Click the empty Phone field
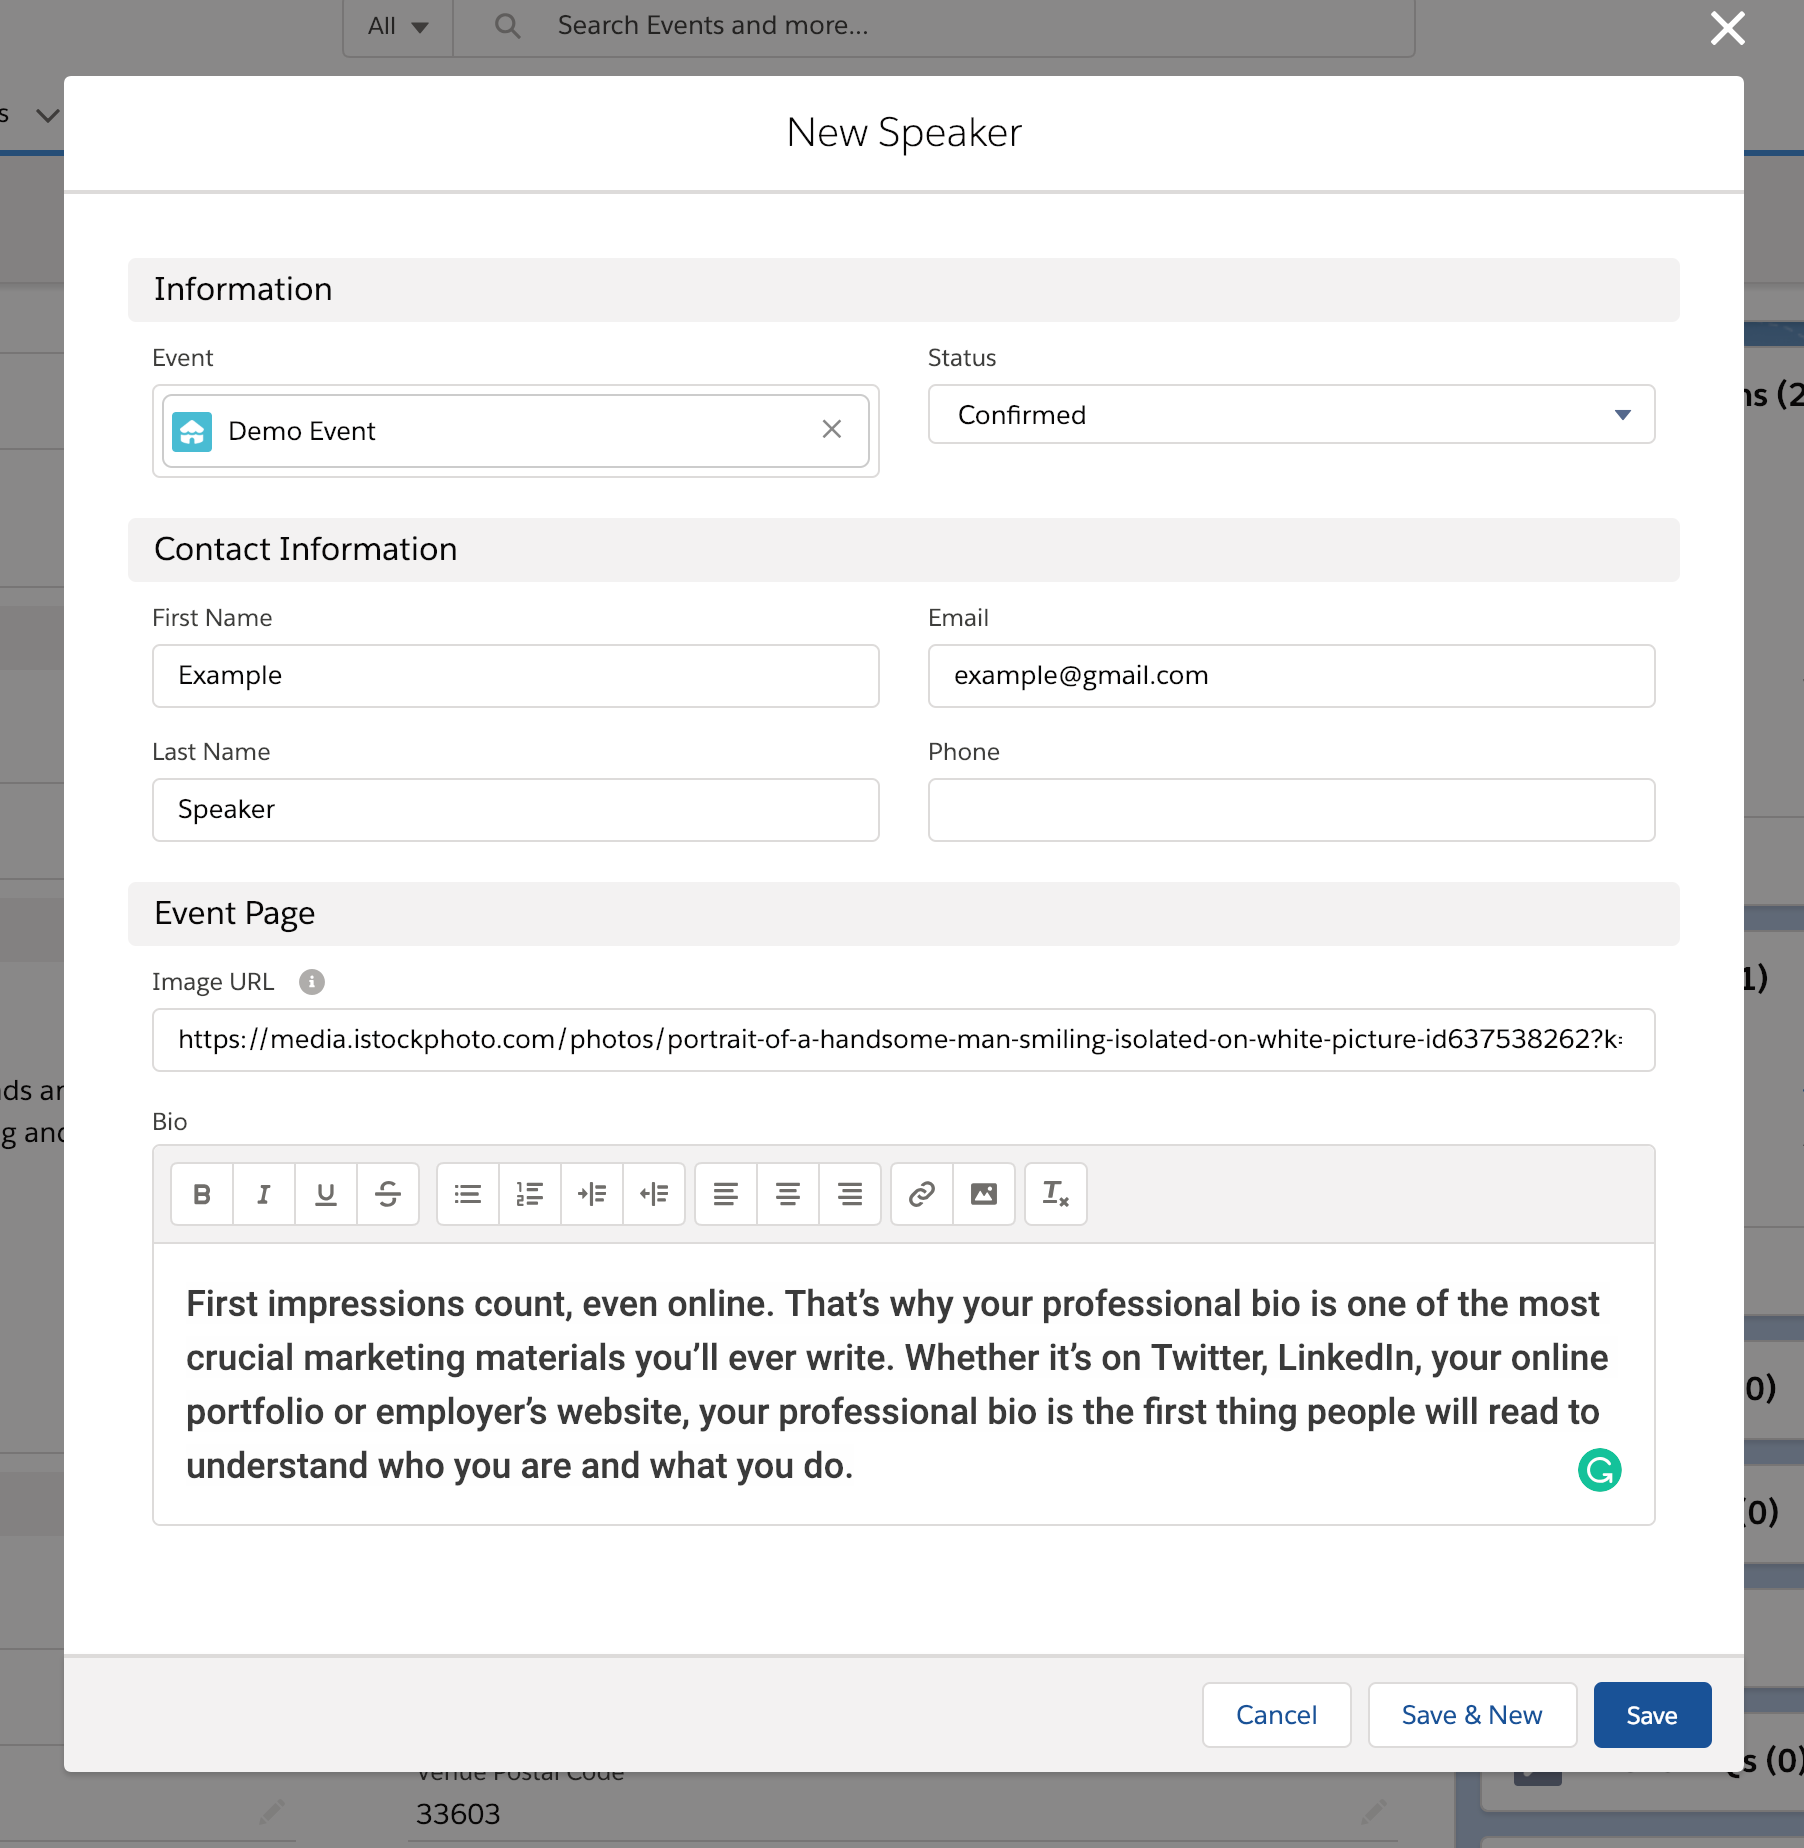Screen dimensions: 1804x1848 (1291, 810)
